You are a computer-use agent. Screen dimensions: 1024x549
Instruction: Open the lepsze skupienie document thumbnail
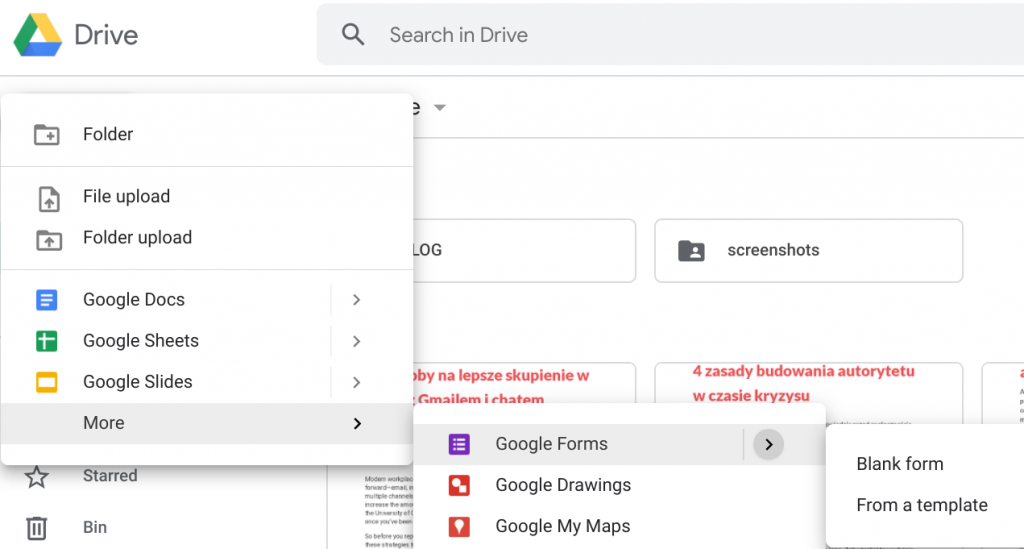[x=524, y=383]
